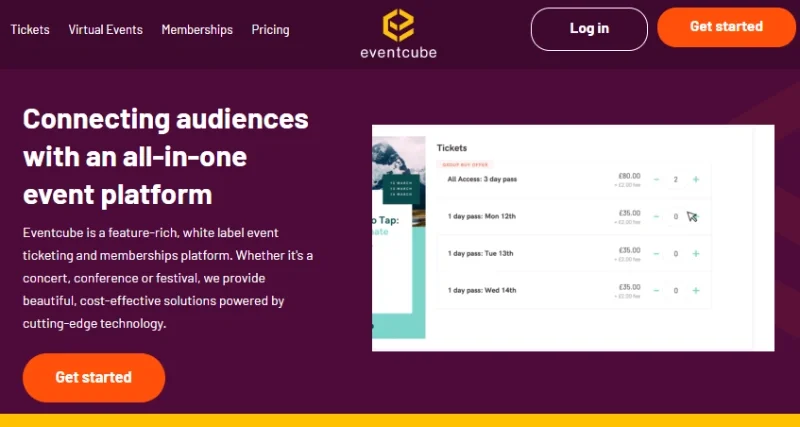Add one Tue 13th day pass

tap(695, 254)
